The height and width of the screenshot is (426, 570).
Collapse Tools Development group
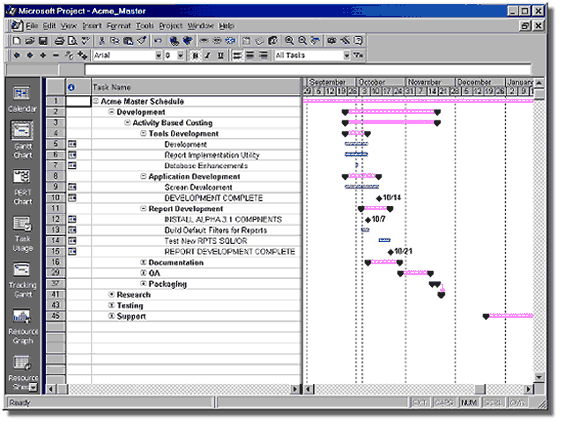coord(144,133)
